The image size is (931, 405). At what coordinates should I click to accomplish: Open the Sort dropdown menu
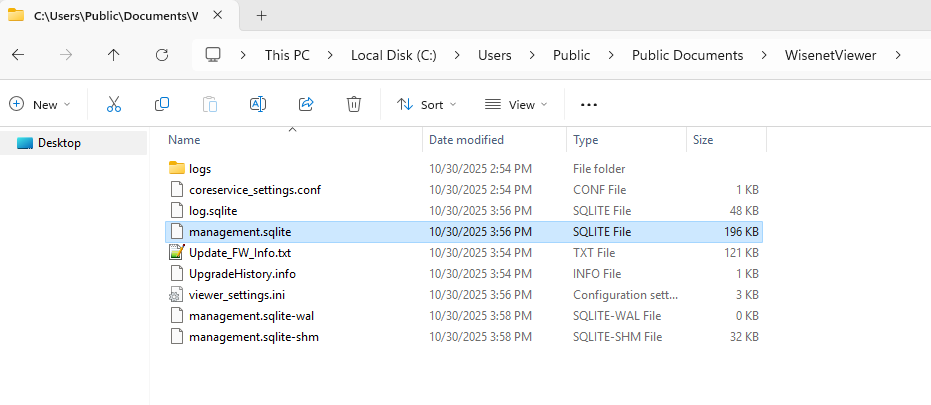tap(426, 104)
